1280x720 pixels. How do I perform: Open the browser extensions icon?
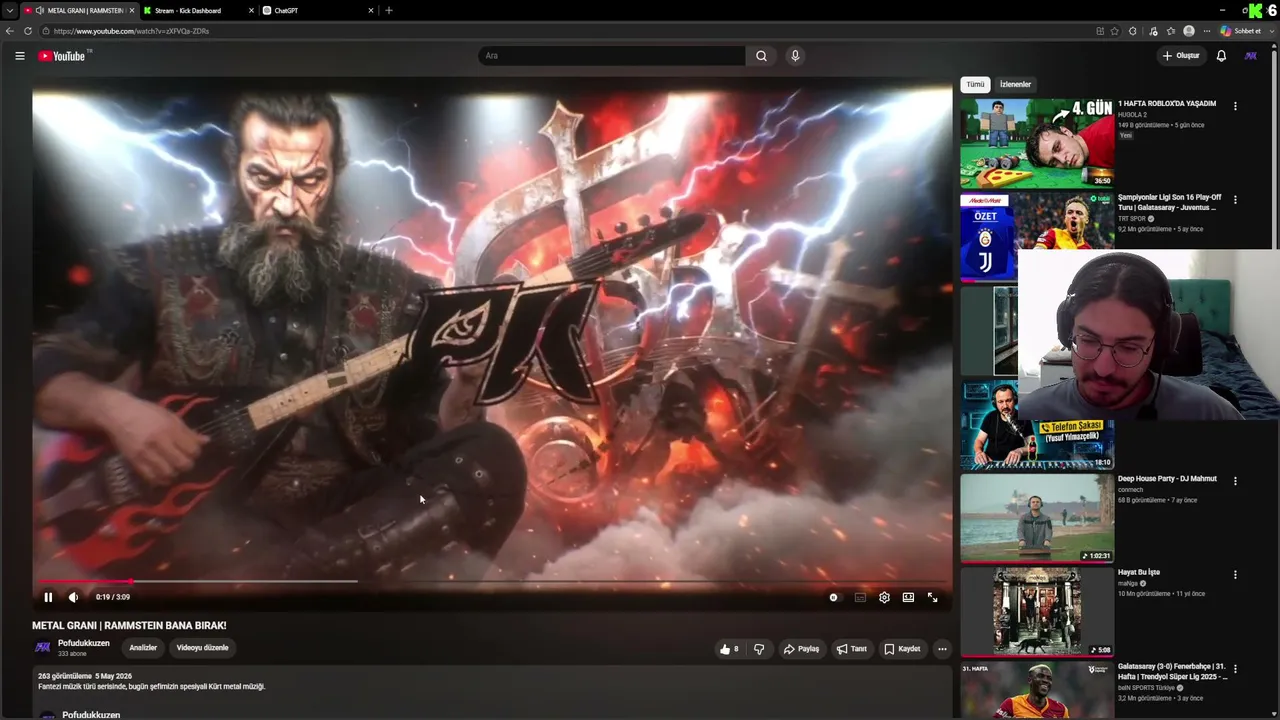coord(1132,31)
